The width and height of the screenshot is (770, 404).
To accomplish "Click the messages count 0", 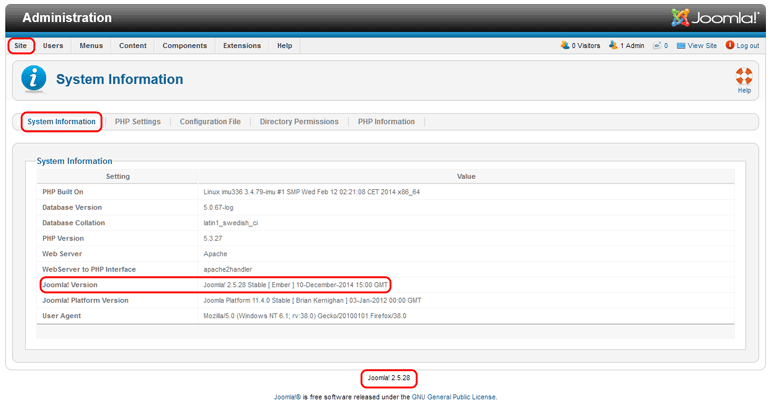I will (666, 46).
